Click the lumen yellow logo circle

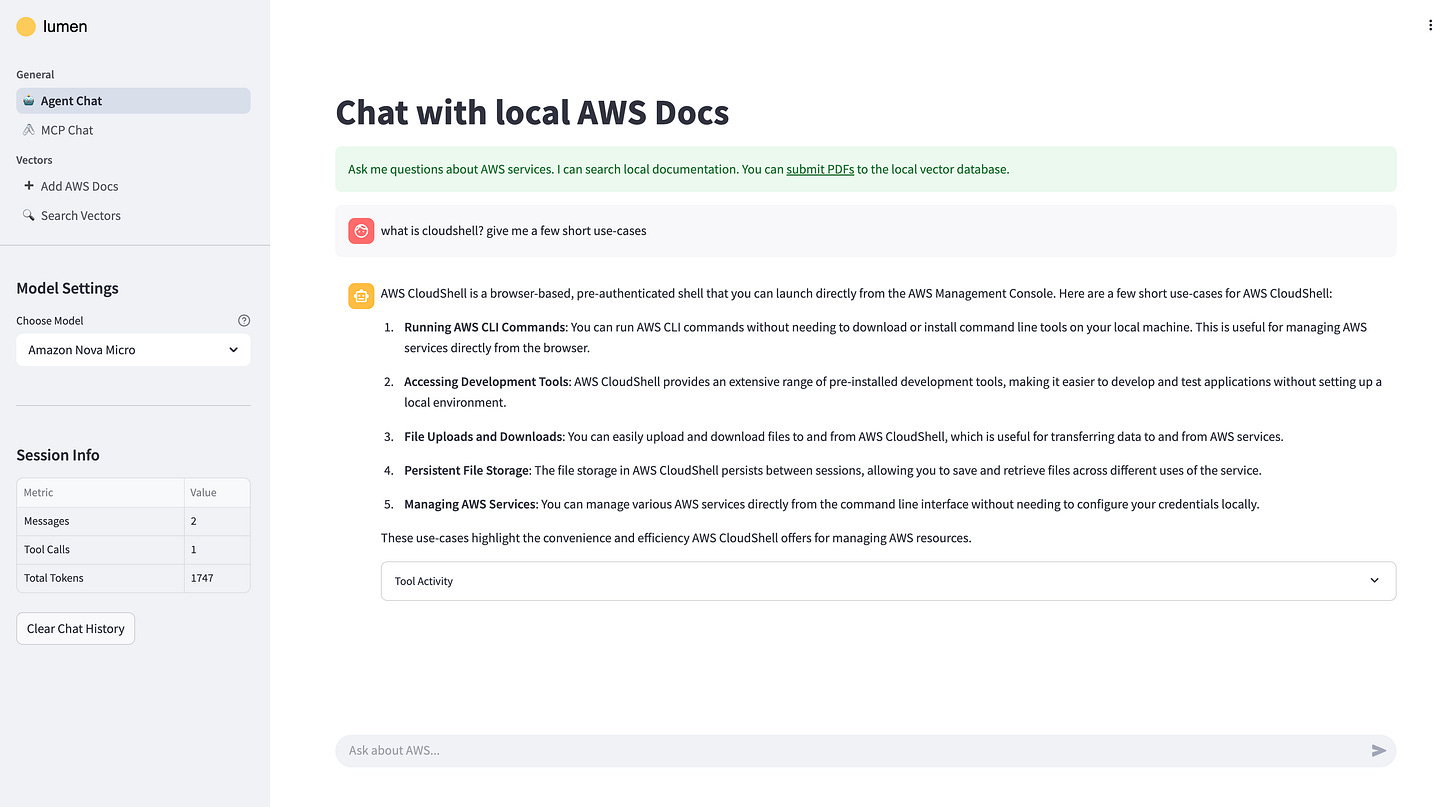26,27
